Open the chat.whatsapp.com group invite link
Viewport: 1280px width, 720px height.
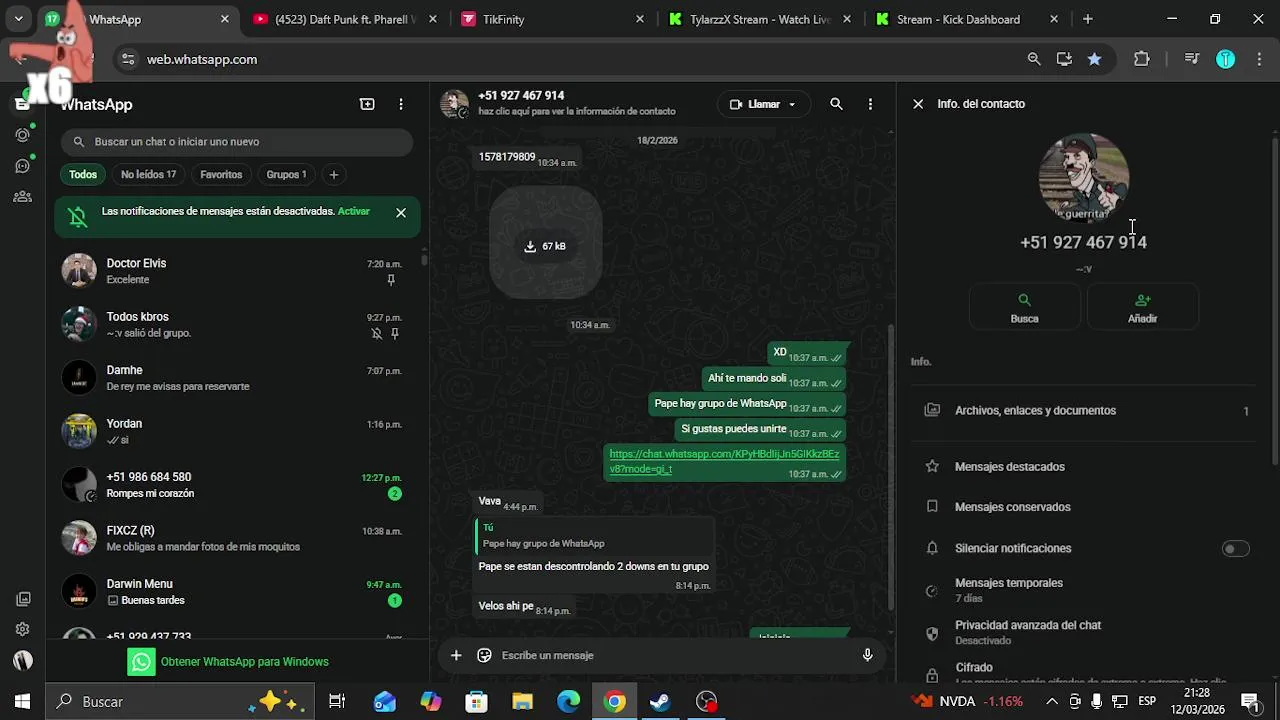pyautogui.click(x=724, y=461)
